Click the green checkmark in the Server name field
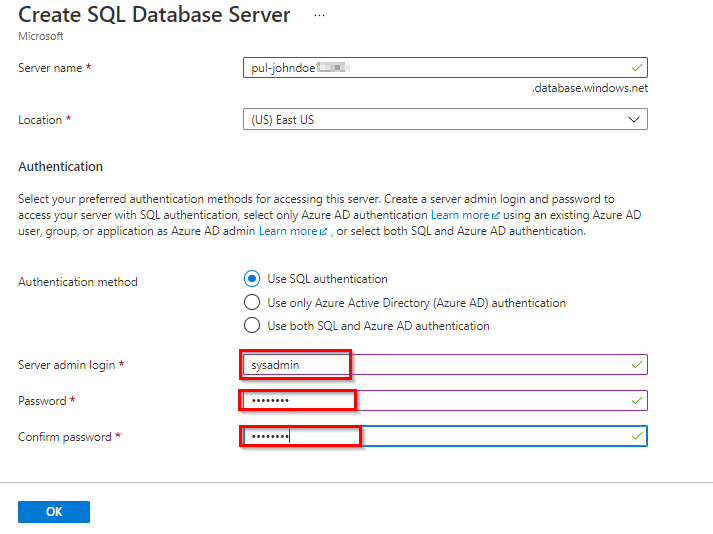This screenshot has width=713, height=534. point(637,68)
